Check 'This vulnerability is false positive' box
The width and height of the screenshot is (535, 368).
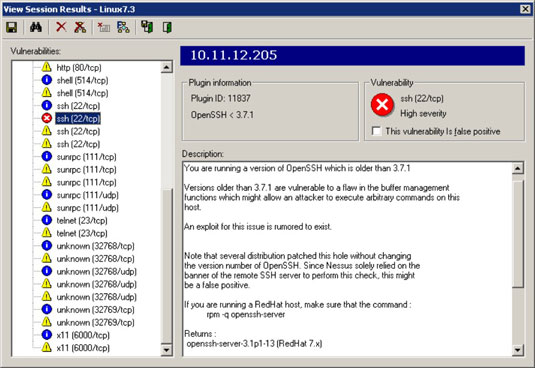376,131
